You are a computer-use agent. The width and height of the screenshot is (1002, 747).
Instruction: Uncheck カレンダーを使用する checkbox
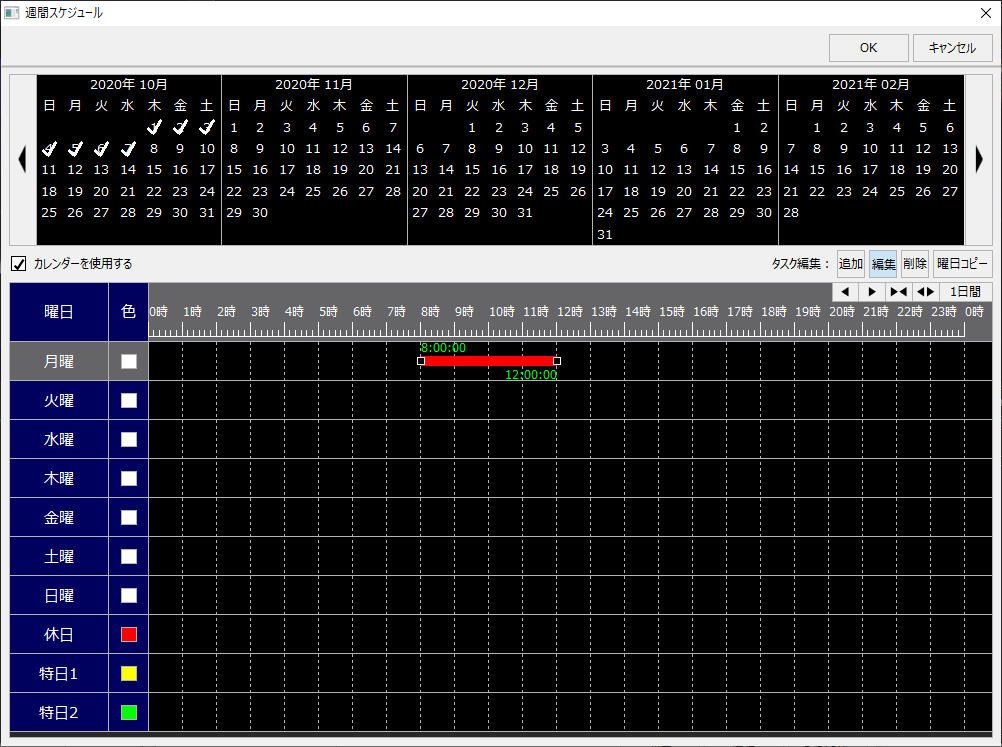(x=19, y=264)
